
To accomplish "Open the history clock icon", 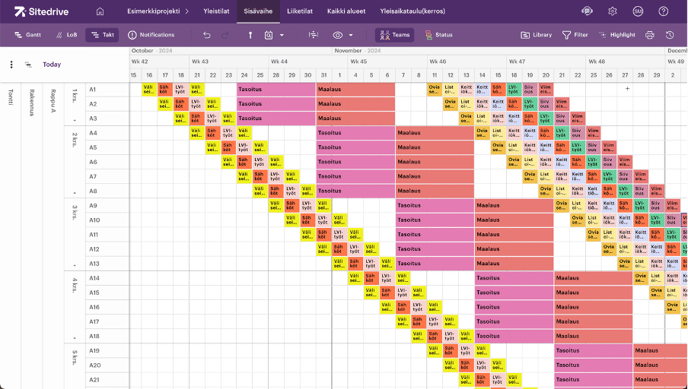I will point(670,35).
